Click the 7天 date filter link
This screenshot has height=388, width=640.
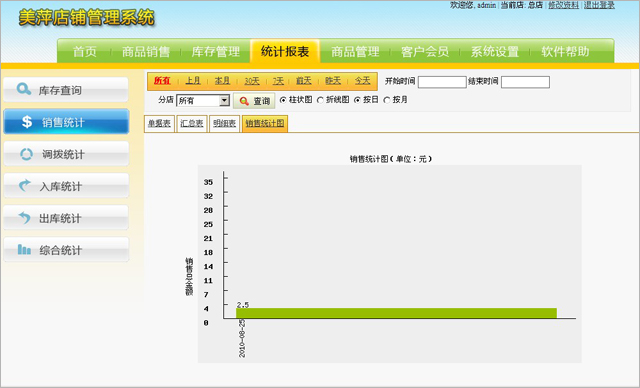pos(278,81)
